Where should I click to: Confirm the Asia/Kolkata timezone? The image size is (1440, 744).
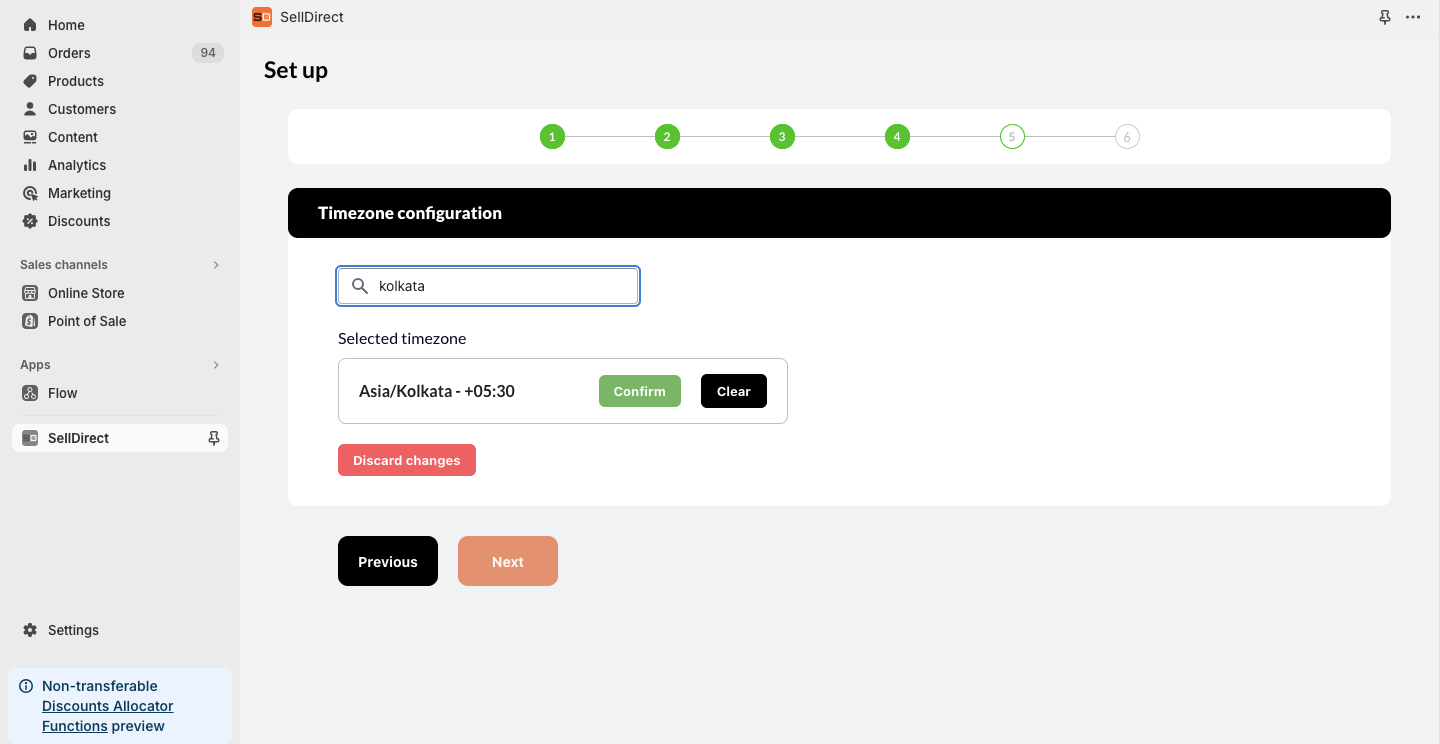pos(640,391)
